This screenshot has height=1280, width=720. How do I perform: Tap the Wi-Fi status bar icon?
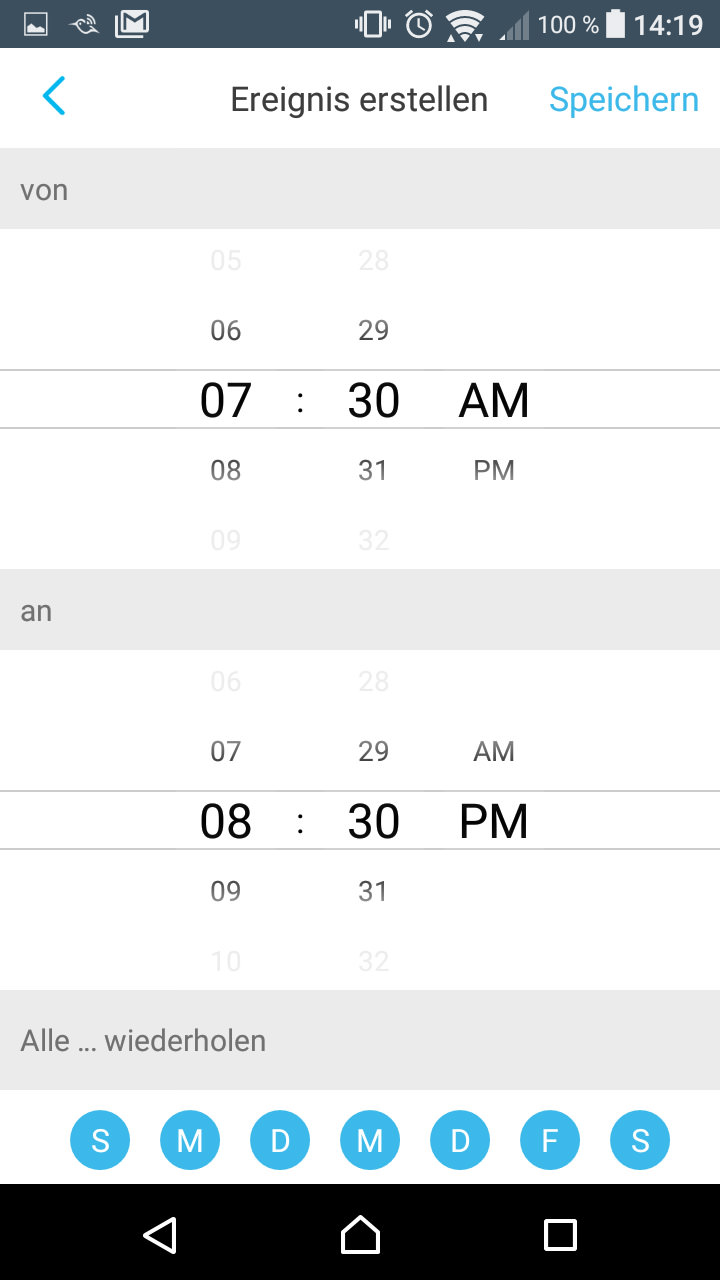pyautogui.click(x=464, y=24)
